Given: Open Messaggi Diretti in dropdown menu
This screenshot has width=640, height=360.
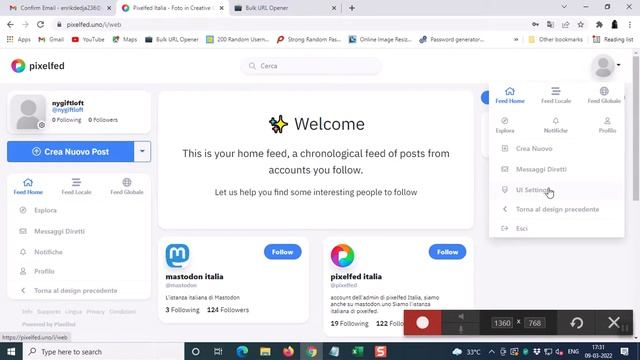Looking at the screenshot, I should tap(557, 169).
